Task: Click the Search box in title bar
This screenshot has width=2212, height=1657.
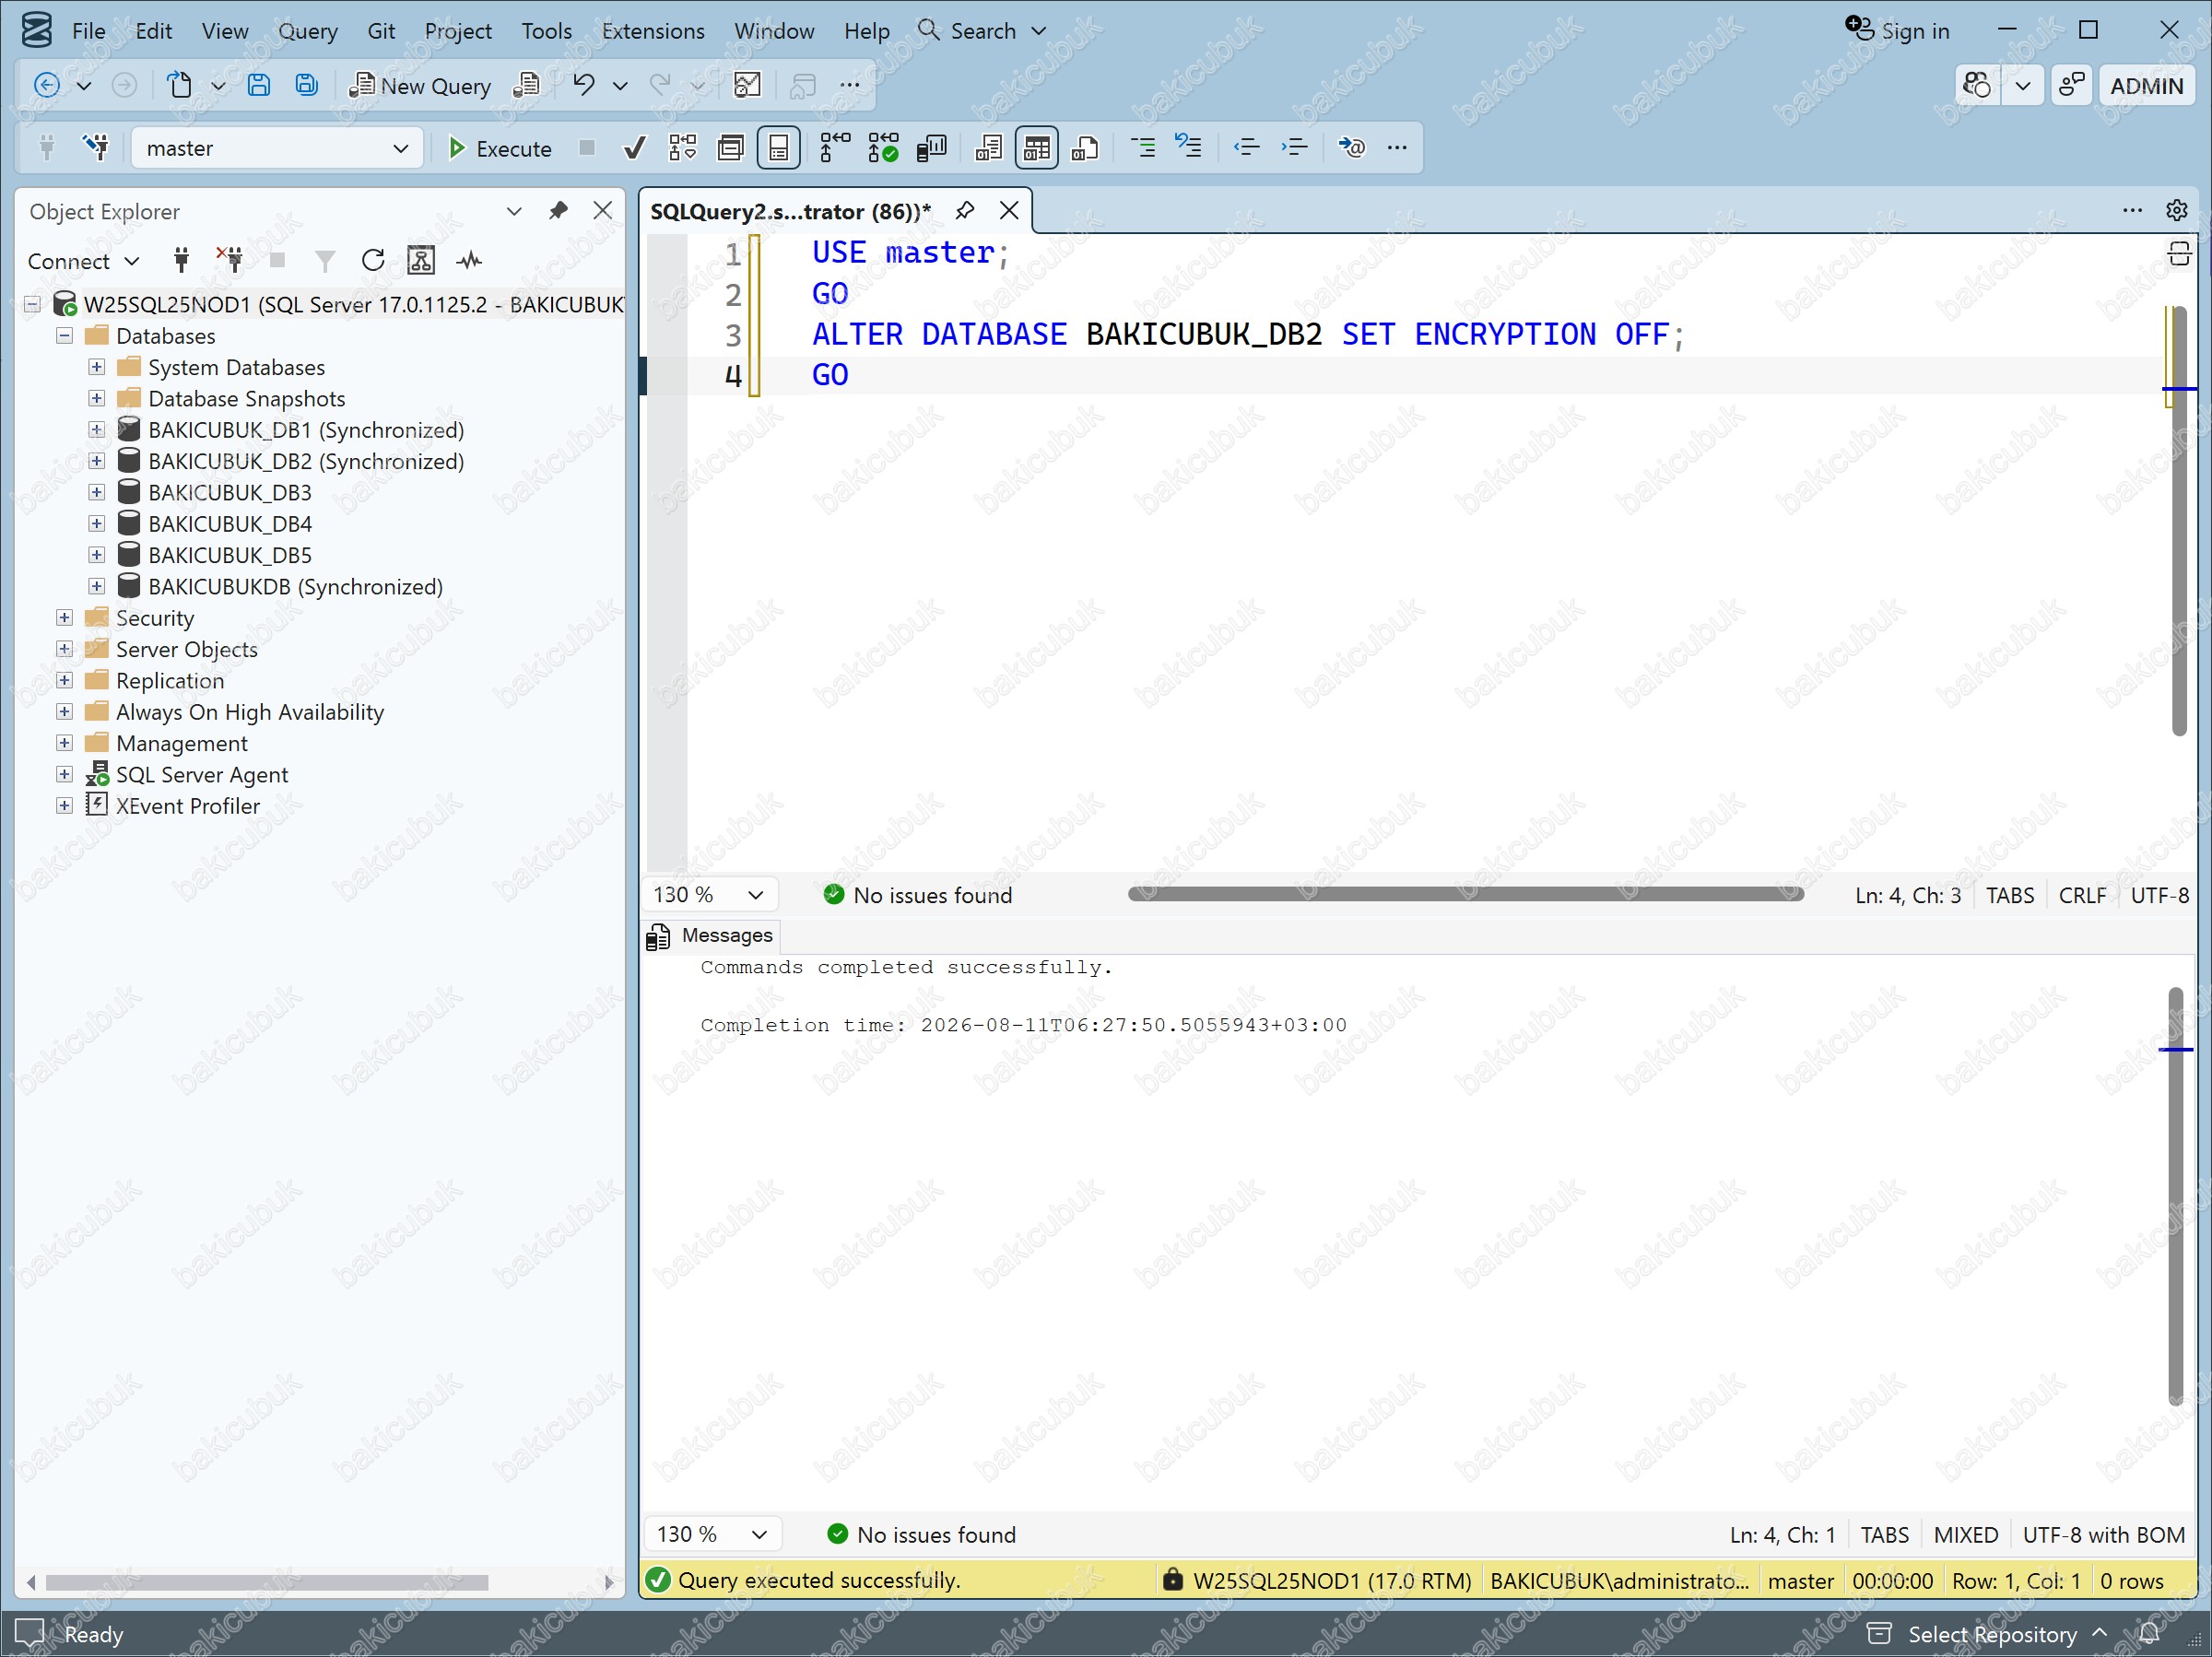Action: [982, 31]
